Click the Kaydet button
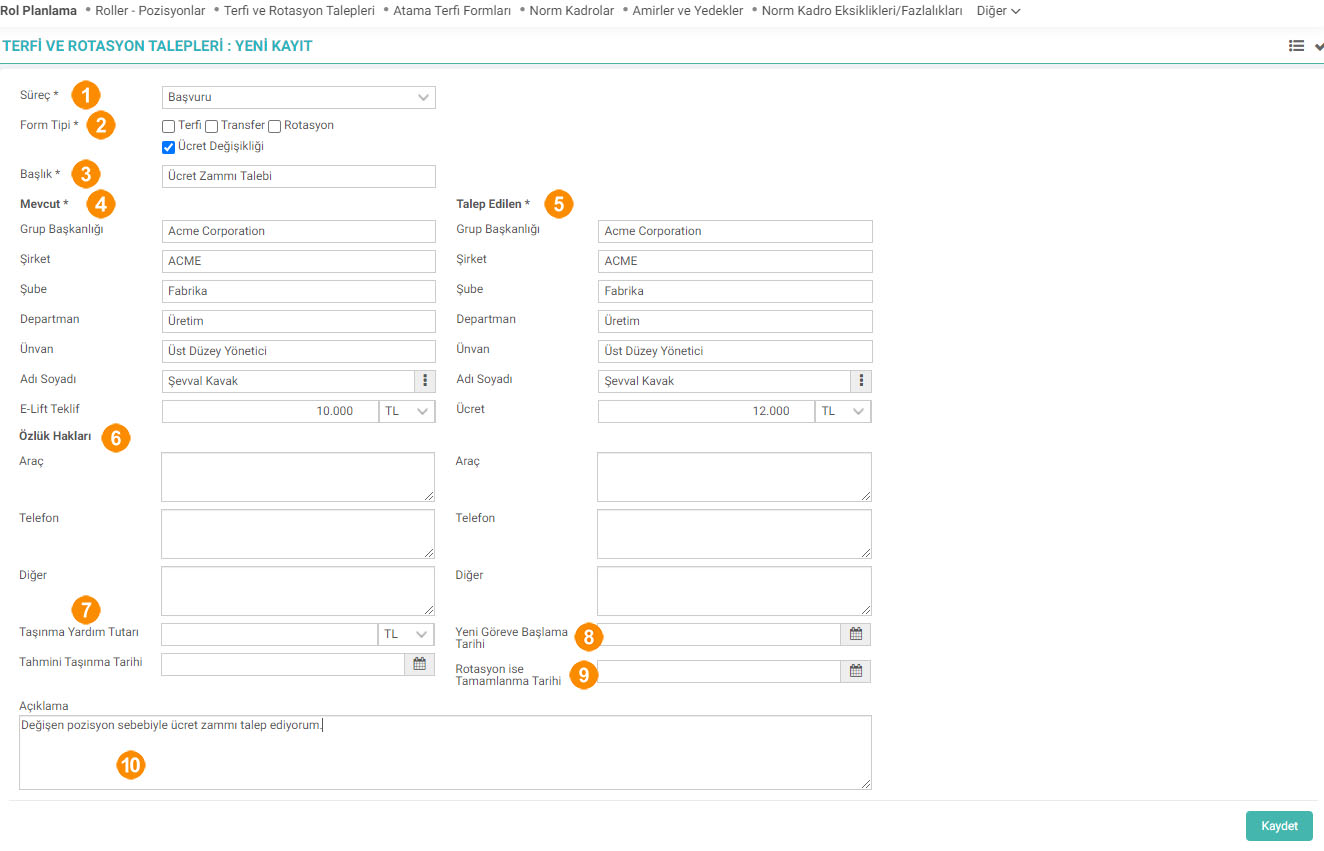 click(x=1279, y=826)
